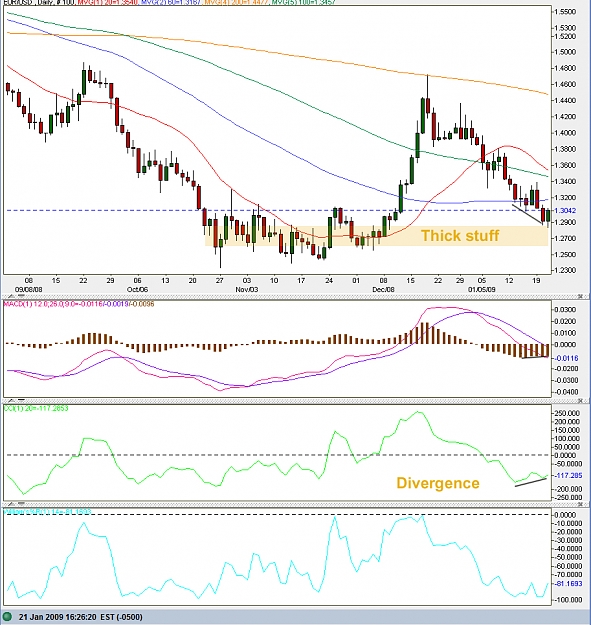Select the MACD(1) 12,26,9 indicator label
Viewport: 591px width, 625px height.
(79, 304)
